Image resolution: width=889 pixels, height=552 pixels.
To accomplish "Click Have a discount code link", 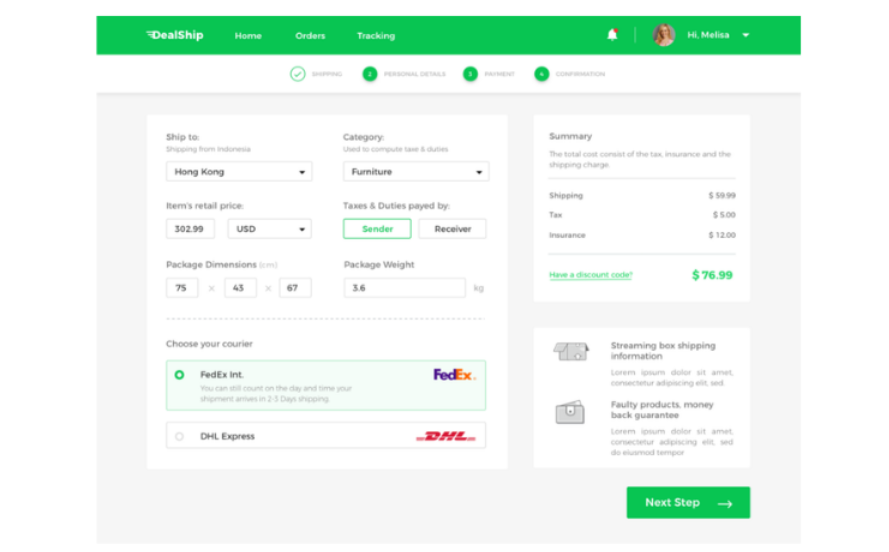I will click(x=590, y=275).
